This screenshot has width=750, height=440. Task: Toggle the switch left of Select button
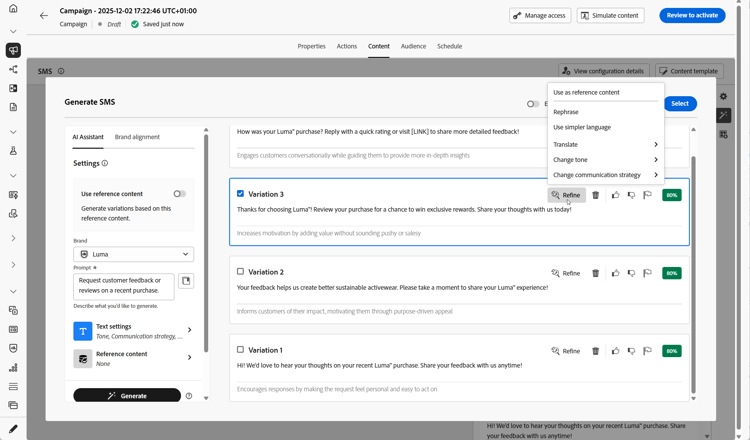[533, 104]
